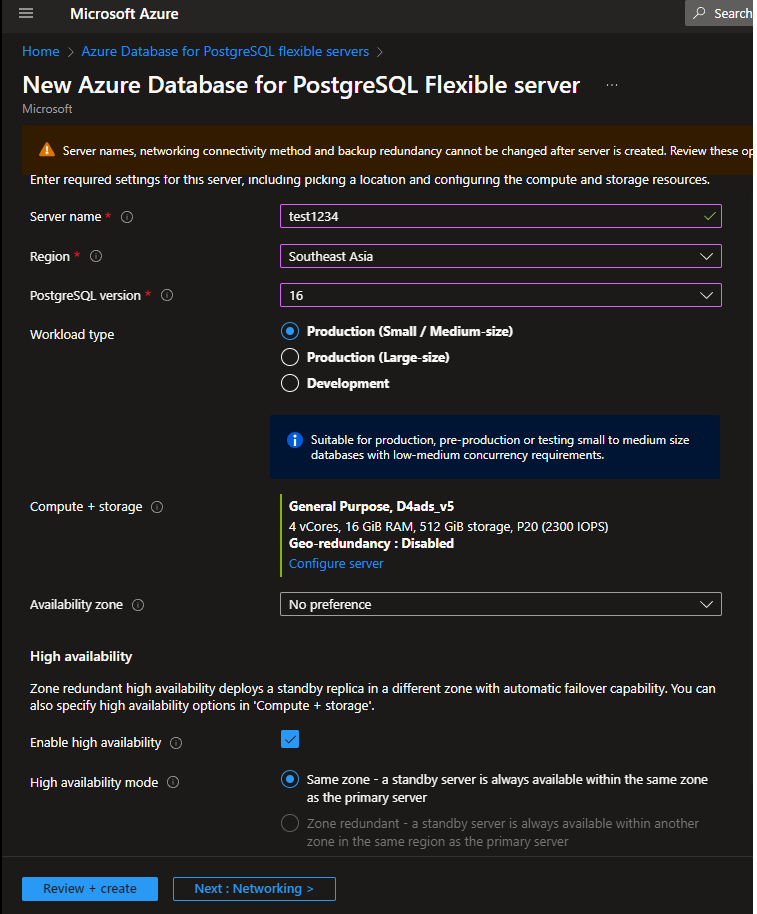Open the Availability zone dropdown

(501, 604)
